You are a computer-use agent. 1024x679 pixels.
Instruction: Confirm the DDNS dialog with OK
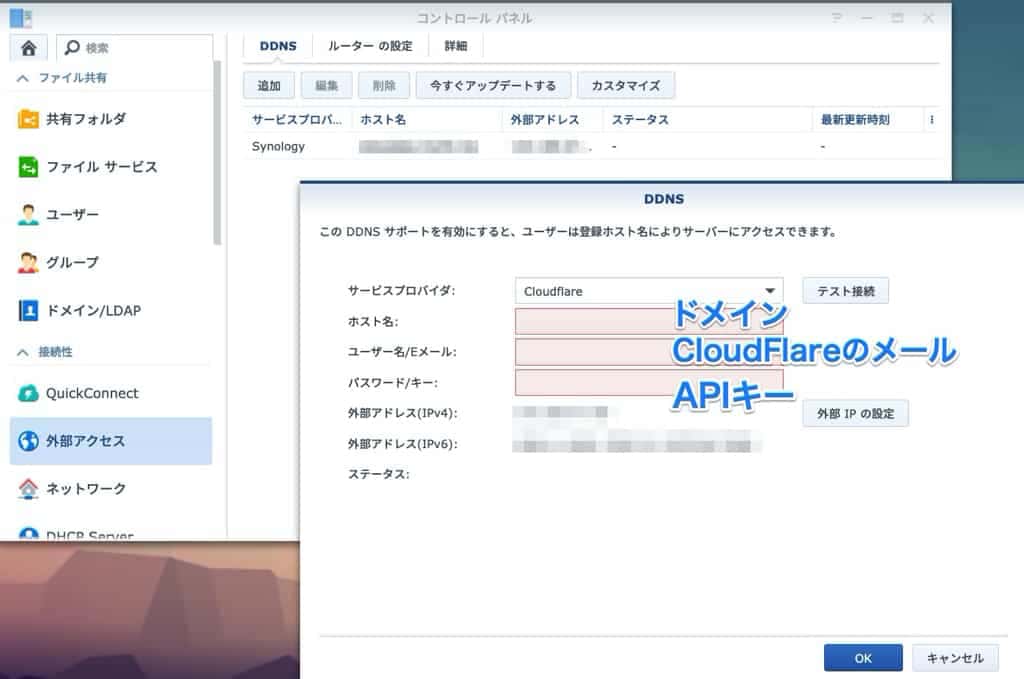pyautogui.click(x=863, y=658)
